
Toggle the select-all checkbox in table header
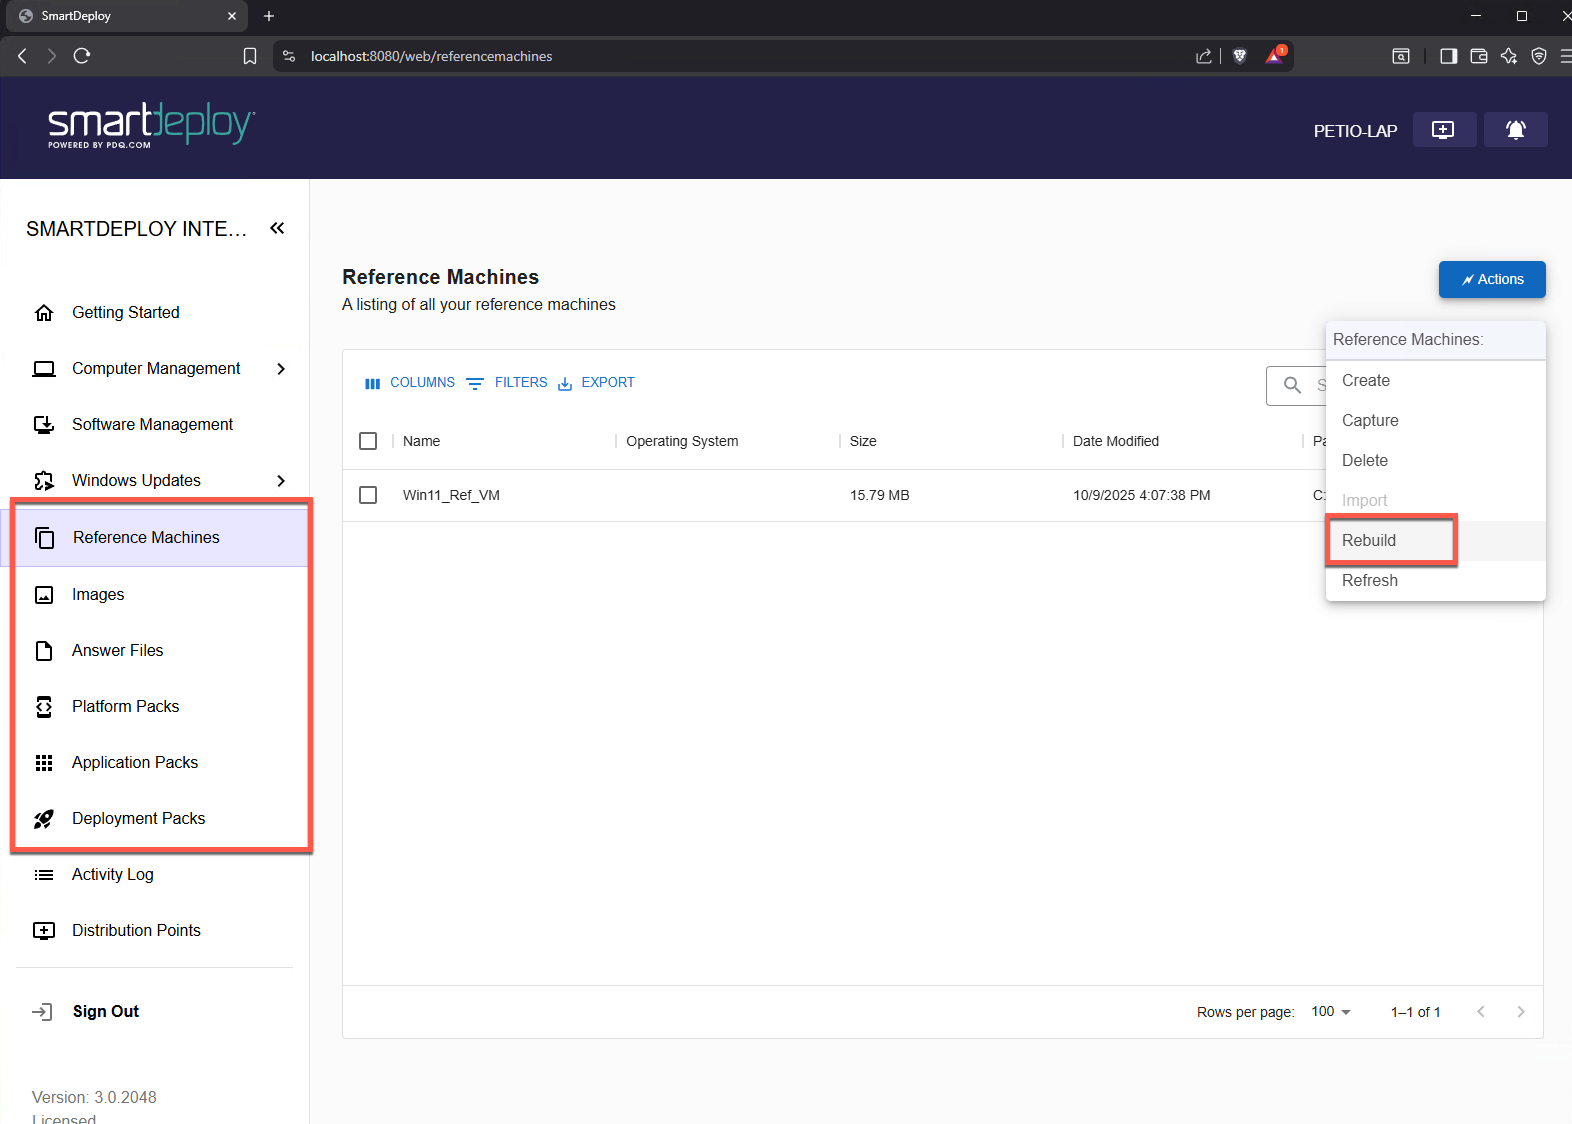pyautogui.click(x=368, y=441)
